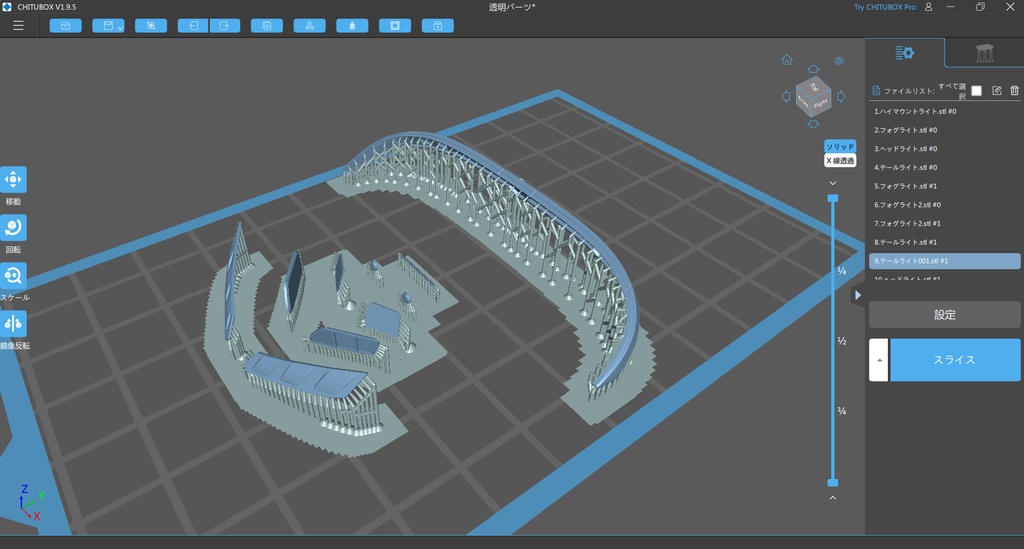Click the save project toolbar icon
1024x549 pixels.
click(108, 25)
